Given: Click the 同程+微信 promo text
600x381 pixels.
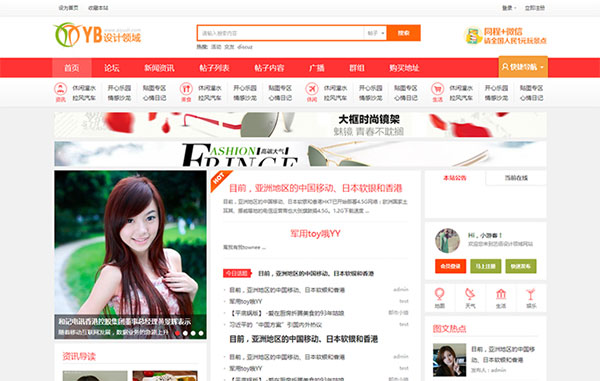Looking at the screenshot, I should tap(515, 36).
